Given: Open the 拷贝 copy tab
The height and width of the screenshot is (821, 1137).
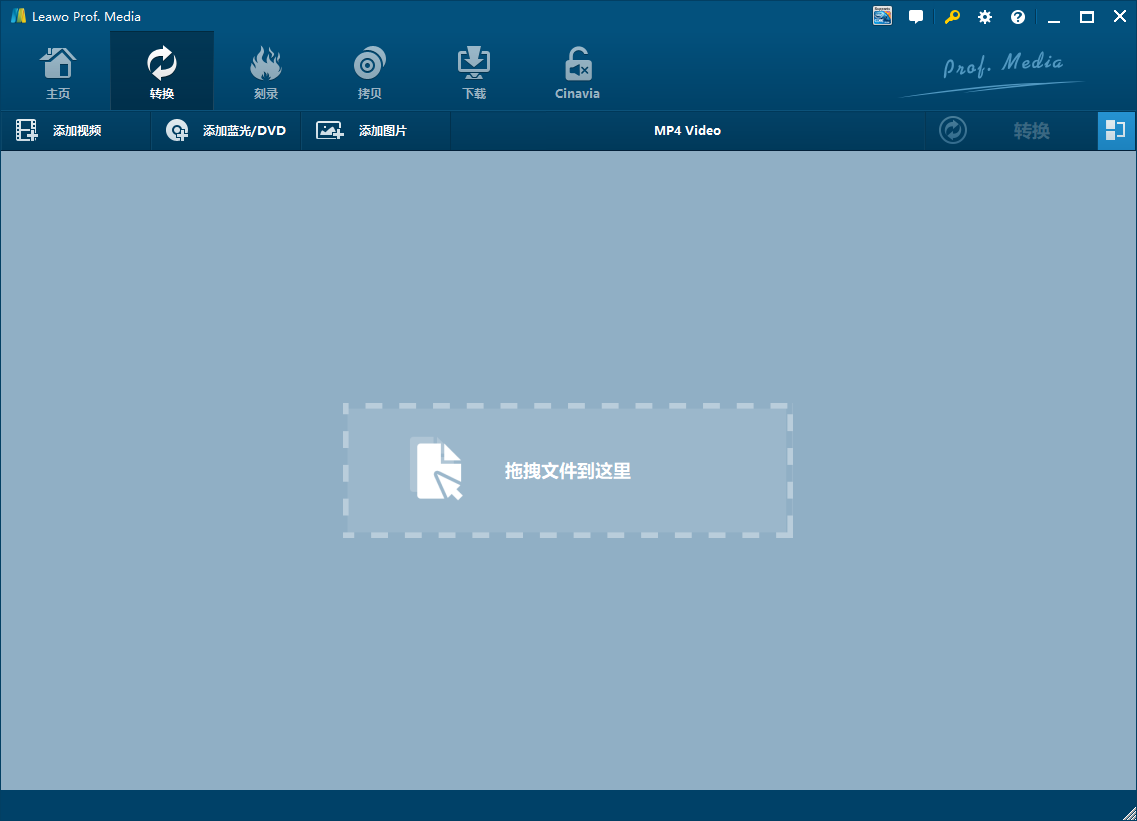Looking at the screenshot, I should 369,72.
